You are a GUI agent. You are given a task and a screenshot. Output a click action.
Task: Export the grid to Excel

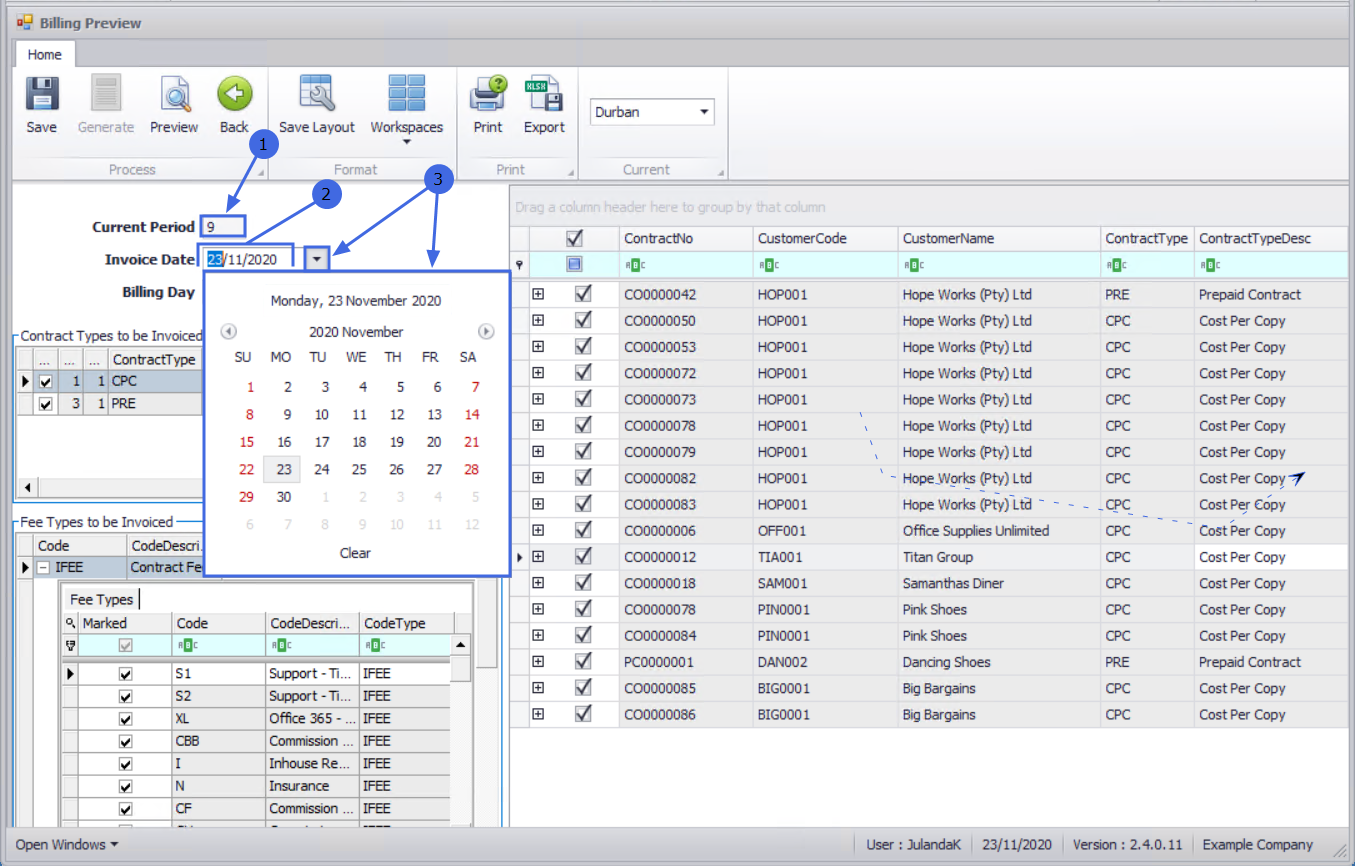point(544,96)
